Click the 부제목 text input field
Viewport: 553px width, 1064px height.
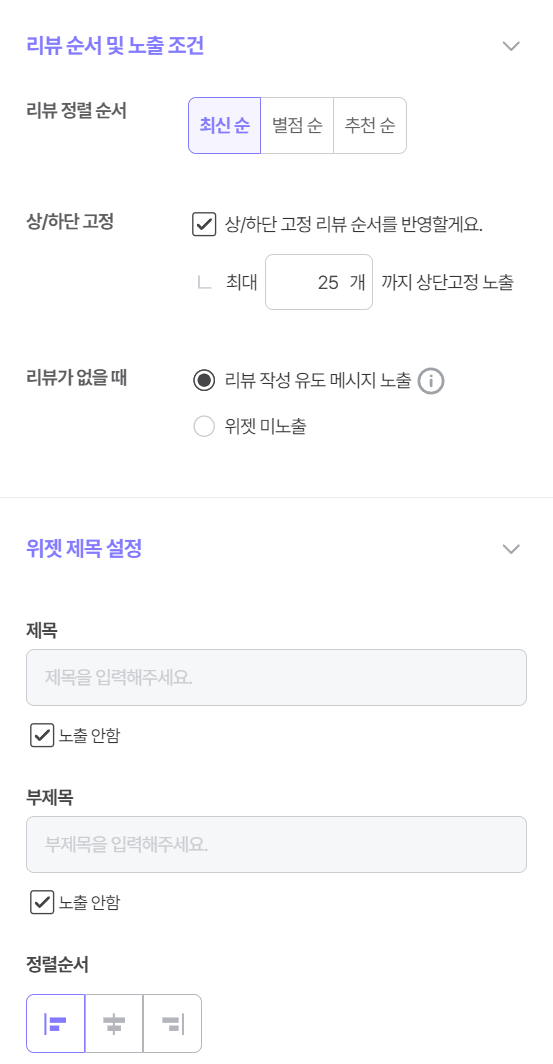[276, 844]
